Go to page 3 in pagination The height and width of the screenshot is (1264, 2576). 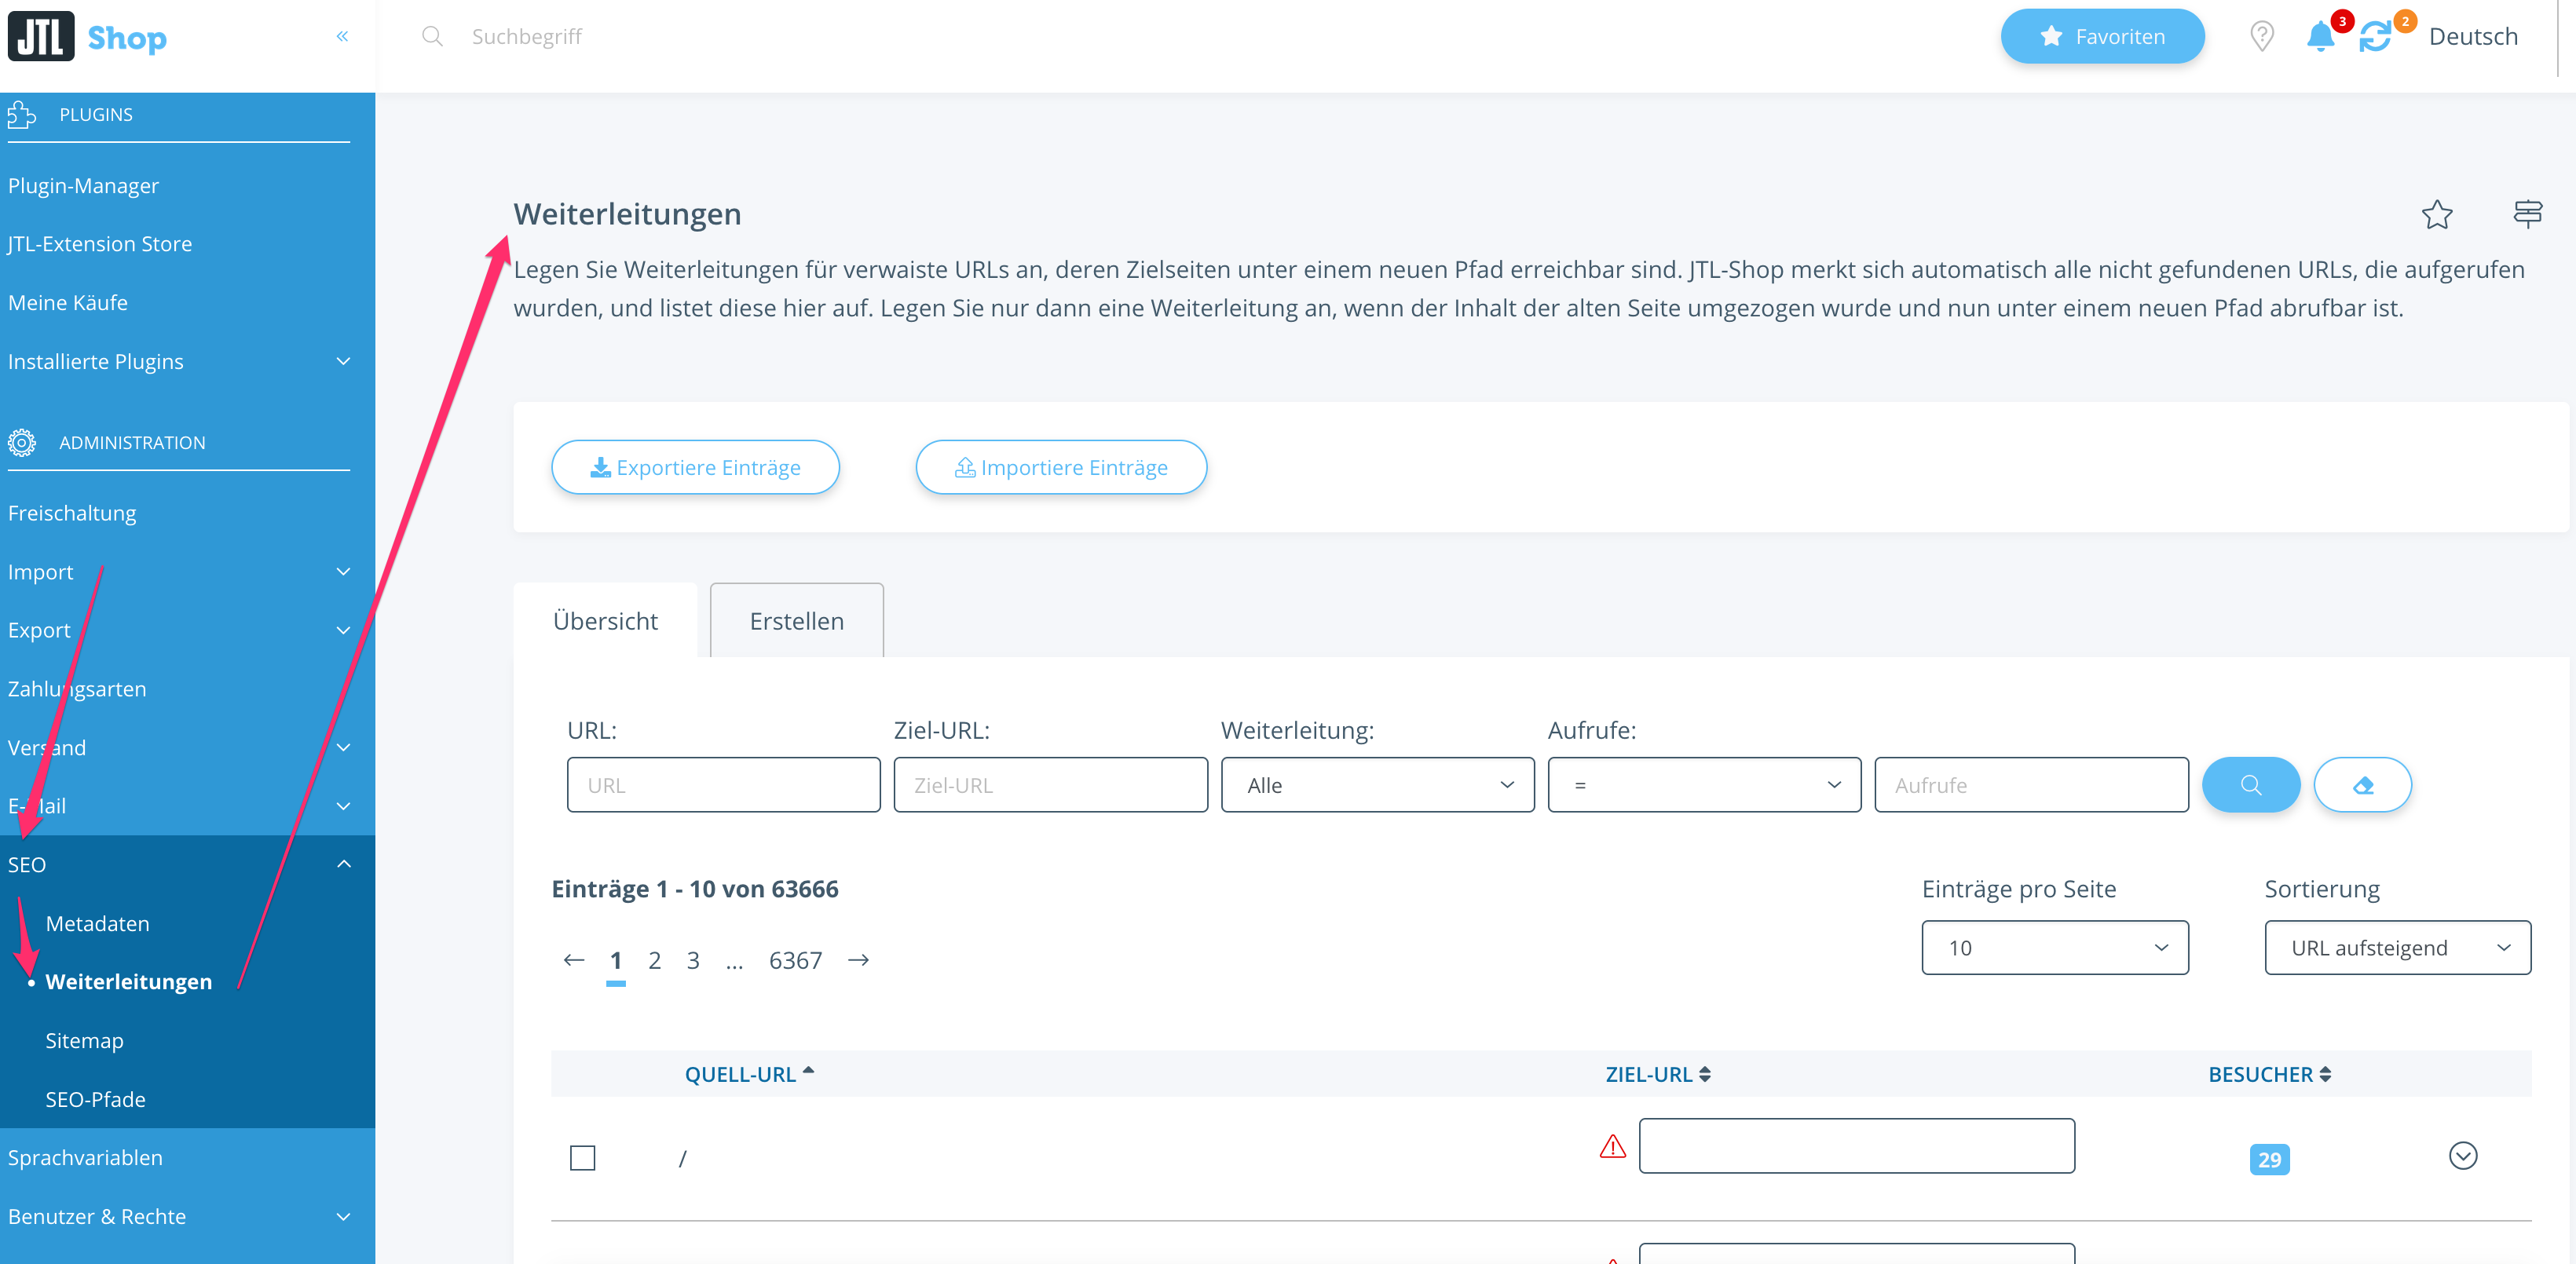point(693,960)
